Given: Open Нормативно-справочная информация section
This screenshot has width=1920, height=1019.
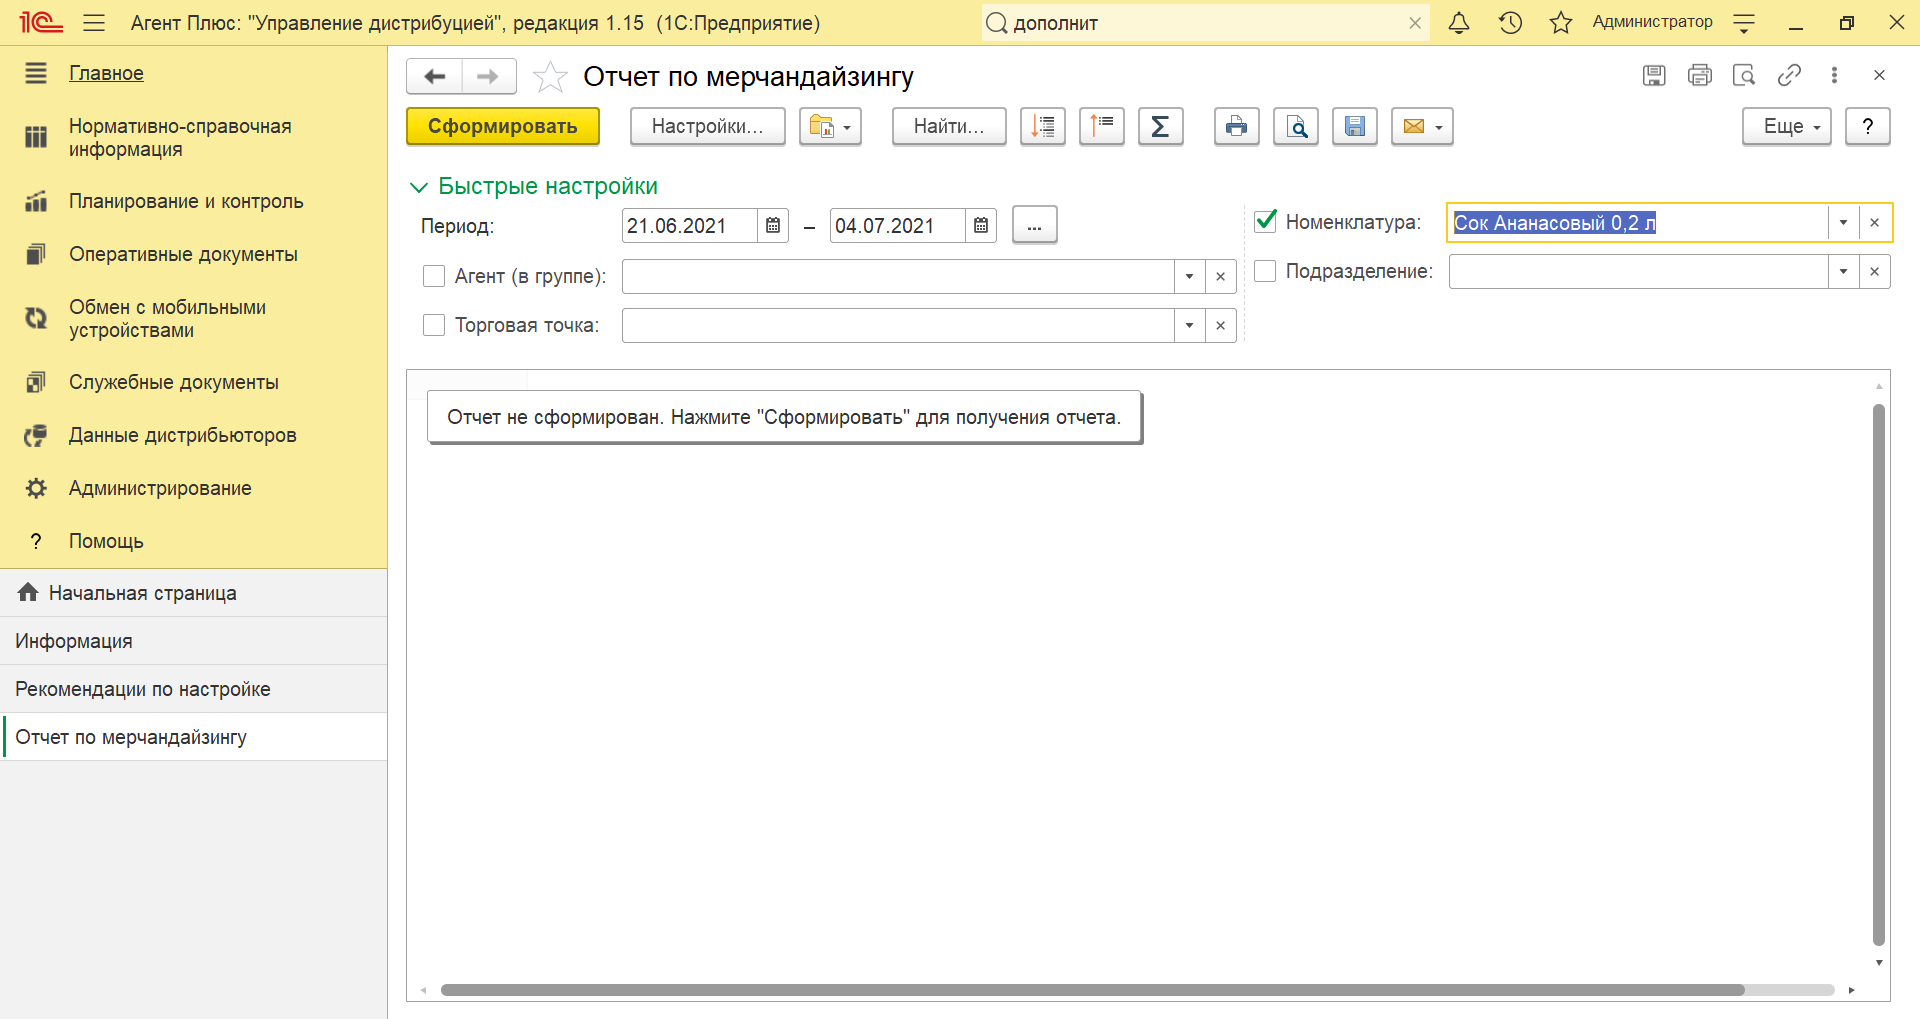Looking at the screenshot, I should [x=180, y=137].
